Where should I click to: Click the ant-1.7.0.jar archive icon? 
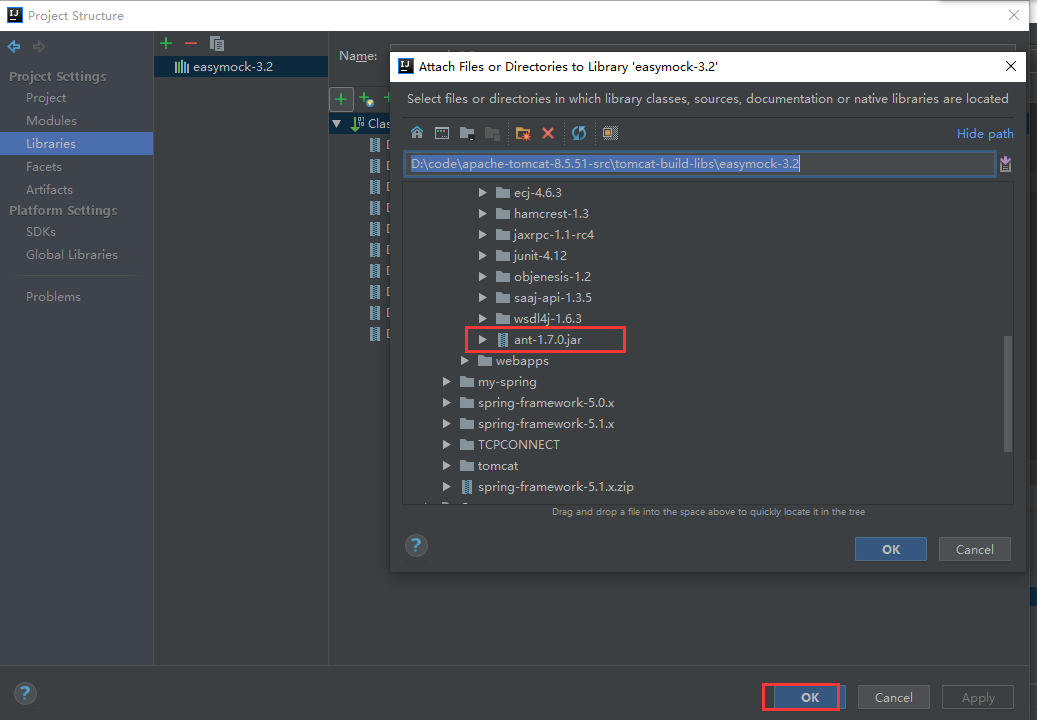tap(503, 340)
